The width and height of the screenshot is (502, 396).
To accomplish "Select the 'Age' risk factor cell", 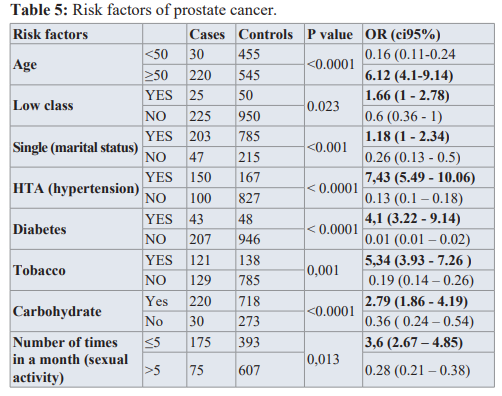I will tap(25, 65).
